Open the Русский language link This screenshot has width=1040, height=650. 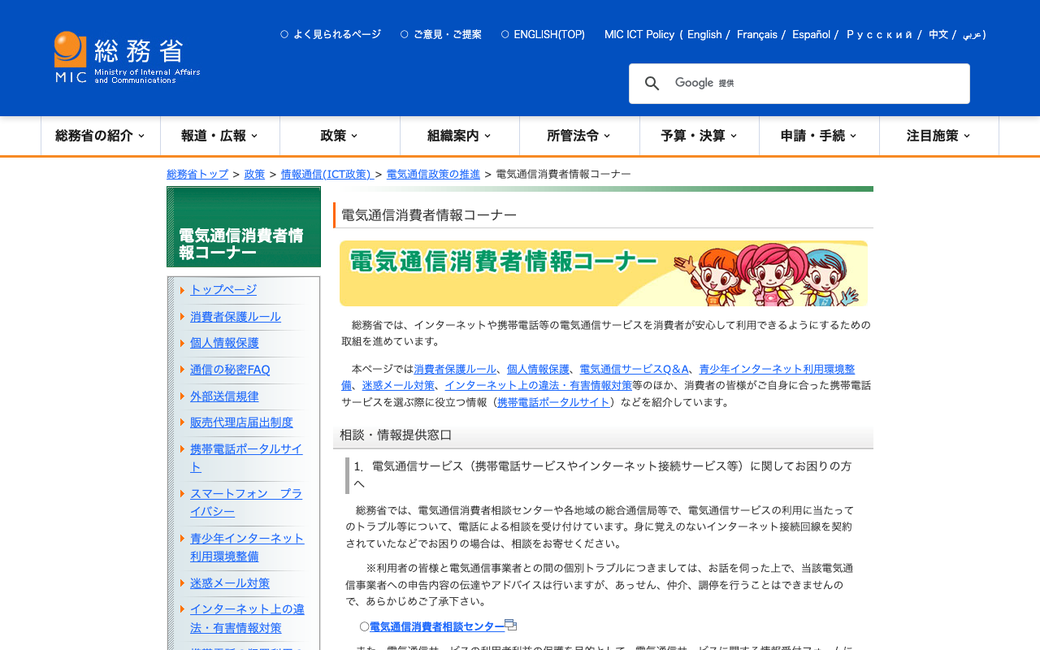click(x=879, y=34)
